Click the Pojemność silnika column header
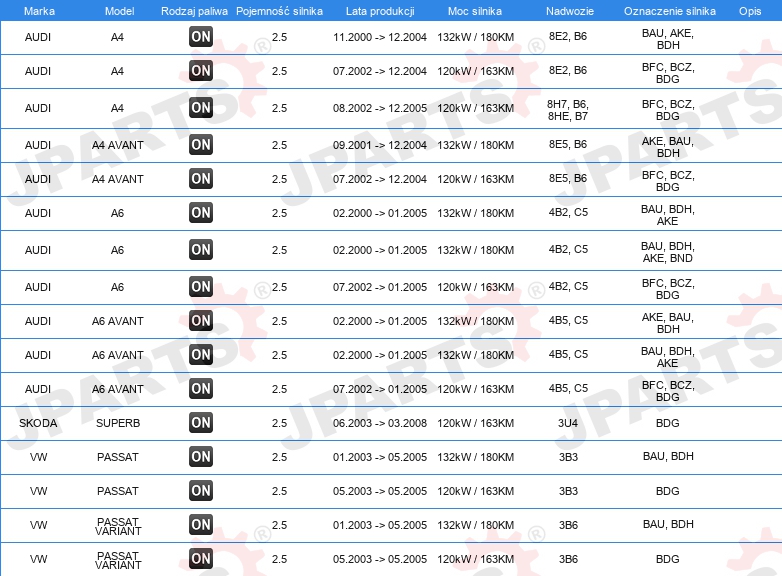The height and width of the screenshot is (576, 782). 279,11
